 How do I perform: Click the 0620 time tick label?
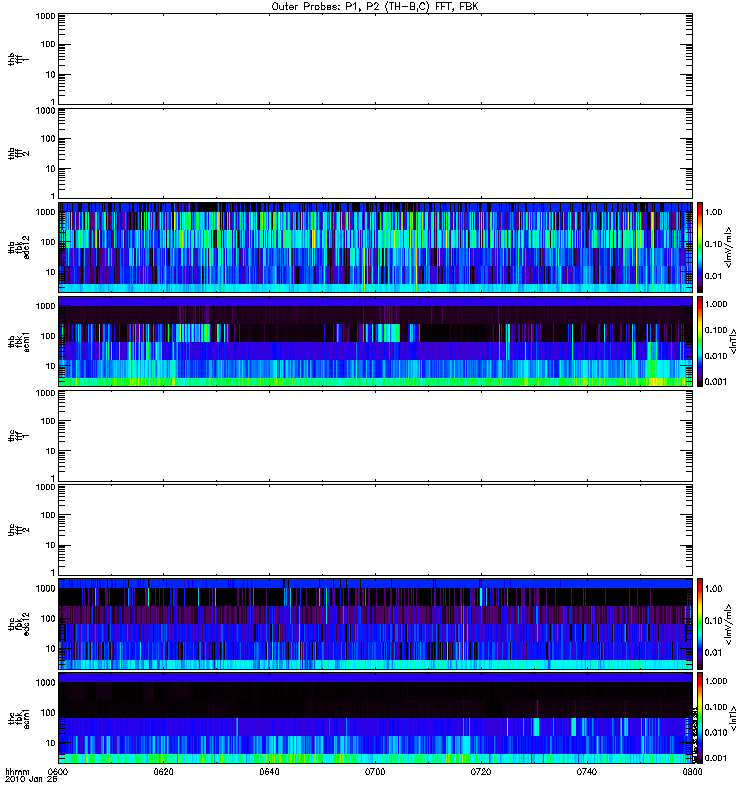(x=163, y=772)
